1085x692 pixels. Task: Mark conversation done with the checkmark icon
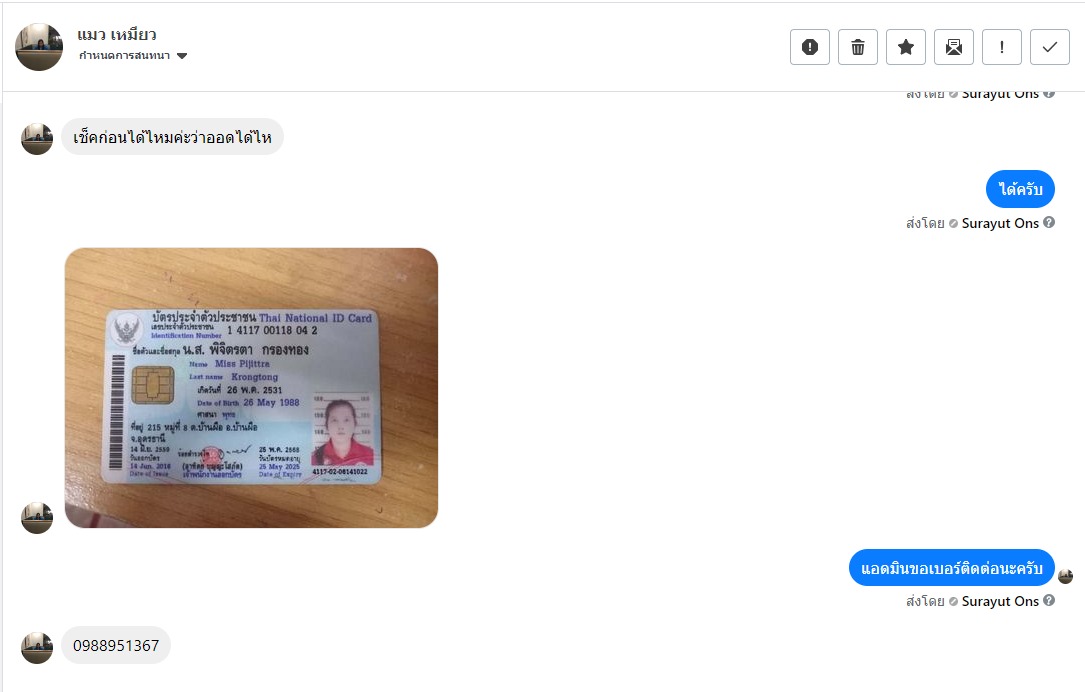coord(1050,47)
